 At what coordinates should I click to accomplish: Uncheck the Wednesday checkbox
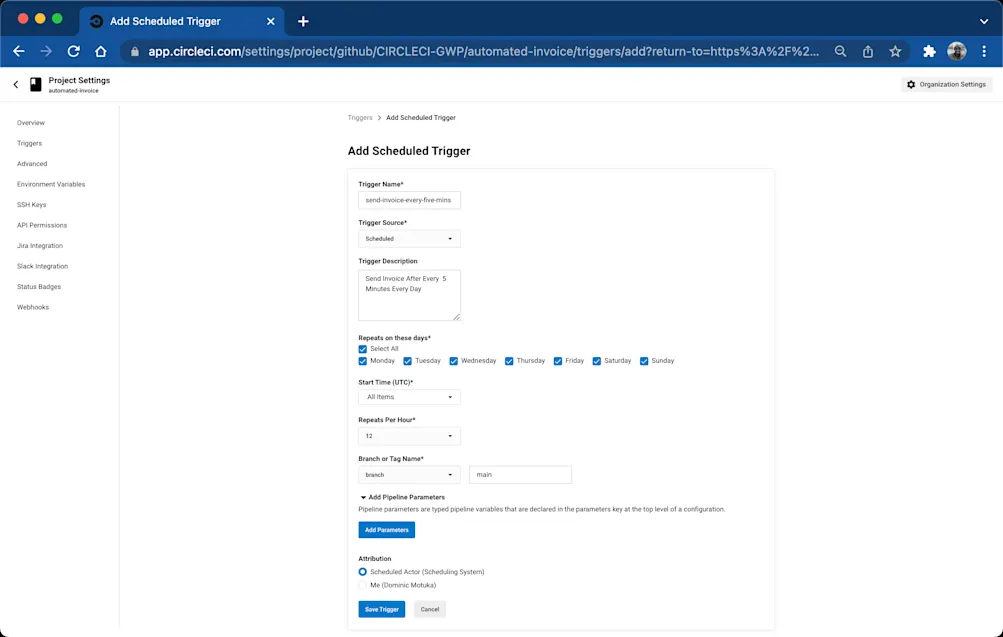click(454, 361)
